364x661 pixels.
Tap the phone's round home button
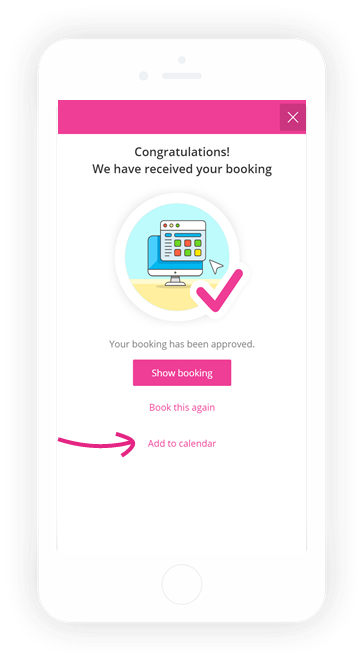(182, 584)
